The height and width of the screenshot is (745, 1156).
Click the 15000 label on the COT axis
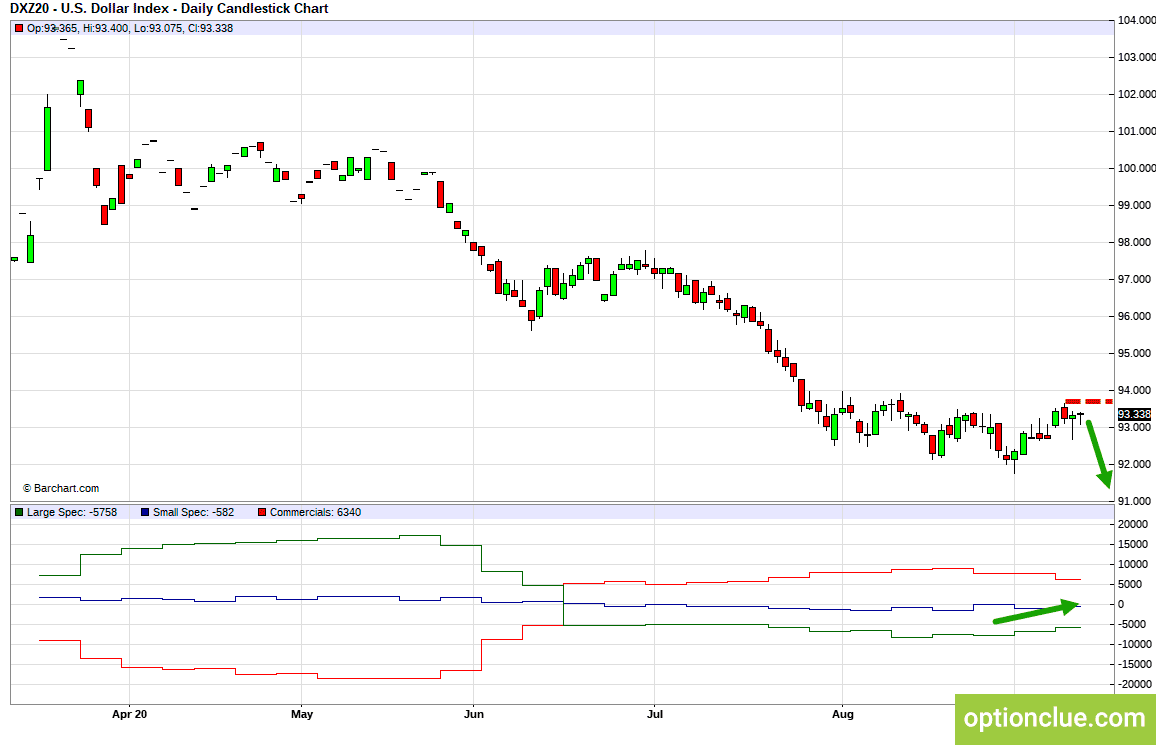(x=1132, y=545)
